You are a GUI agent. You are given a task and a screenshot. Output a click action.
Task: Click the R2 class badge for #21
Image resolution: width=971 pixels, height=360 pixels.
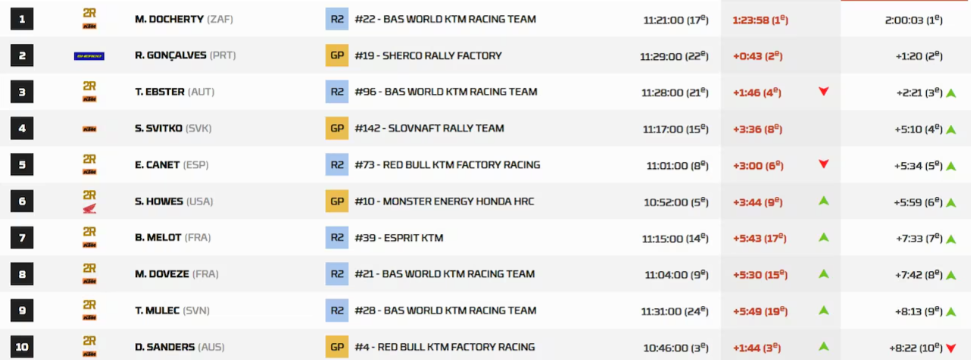pyautogui.click(x=337, y=274)
